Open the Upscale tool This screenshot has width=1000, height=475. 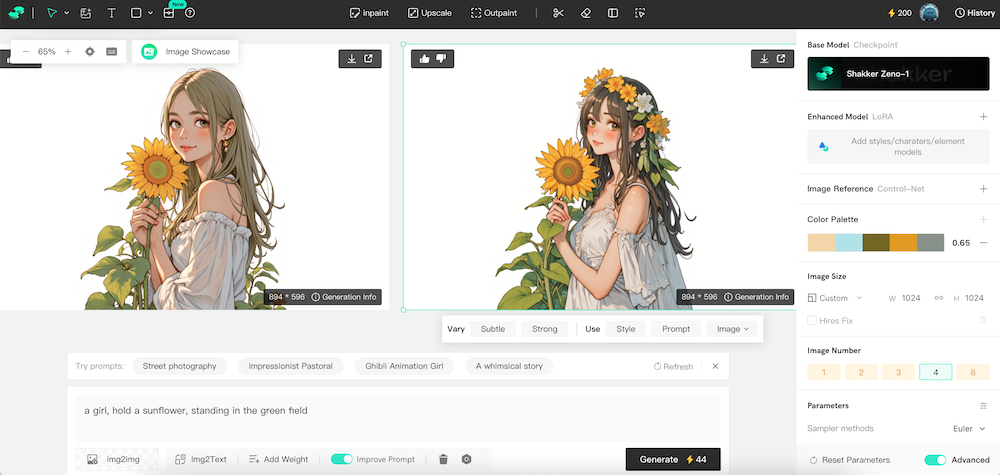(x=429, y=13)
